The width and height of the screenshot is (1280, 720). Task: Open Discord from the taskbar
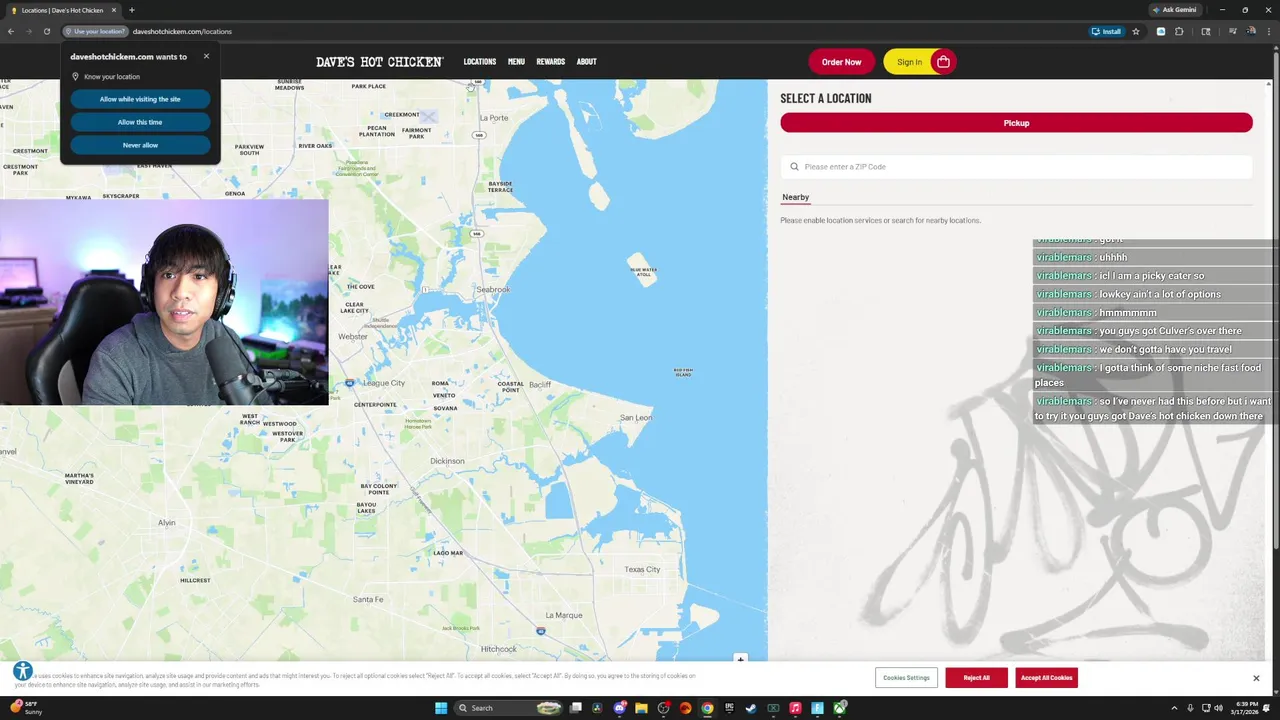(x=619, y=708)
